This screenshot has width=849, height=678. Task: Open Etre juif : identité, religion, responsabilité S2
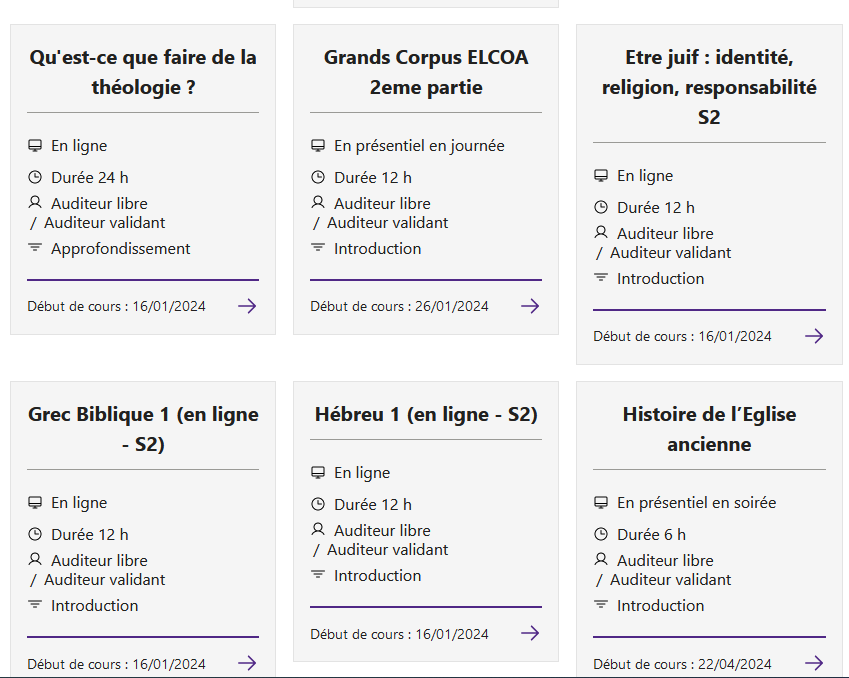tap(709, 87)
